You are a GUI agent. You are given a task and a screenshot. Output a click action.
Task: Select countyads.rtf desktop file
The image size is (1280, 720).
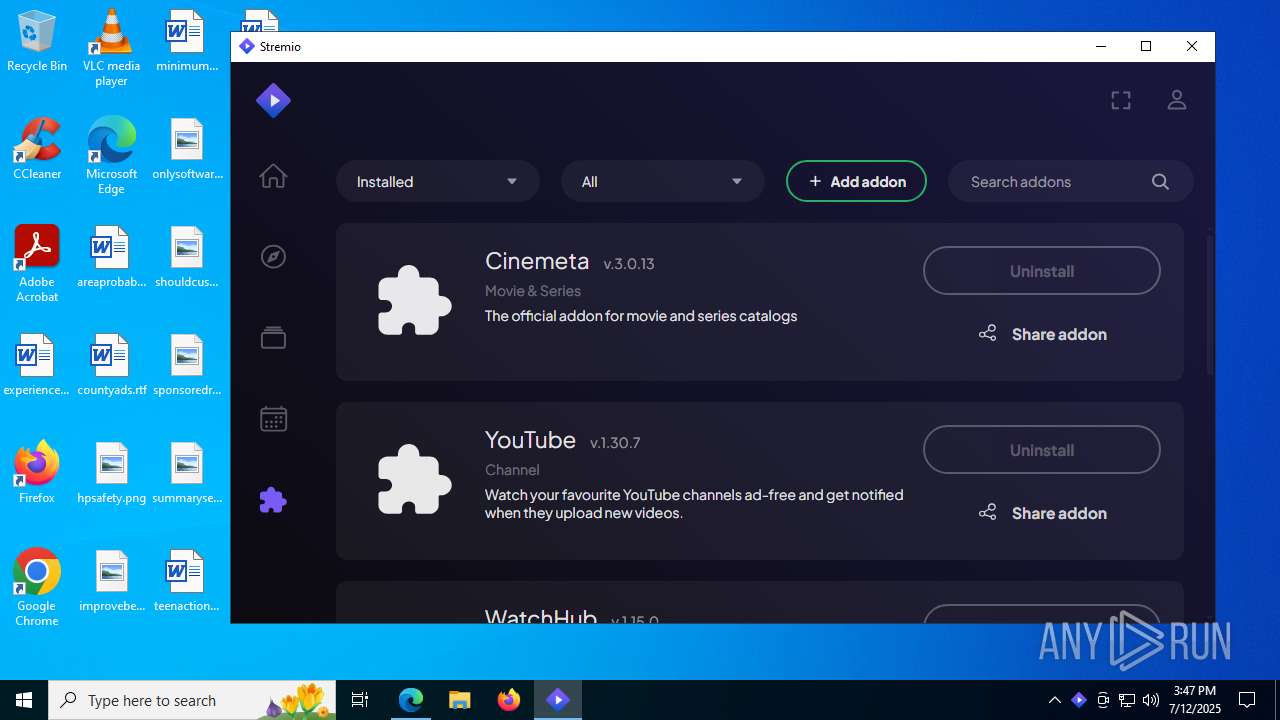coord(111,365)
